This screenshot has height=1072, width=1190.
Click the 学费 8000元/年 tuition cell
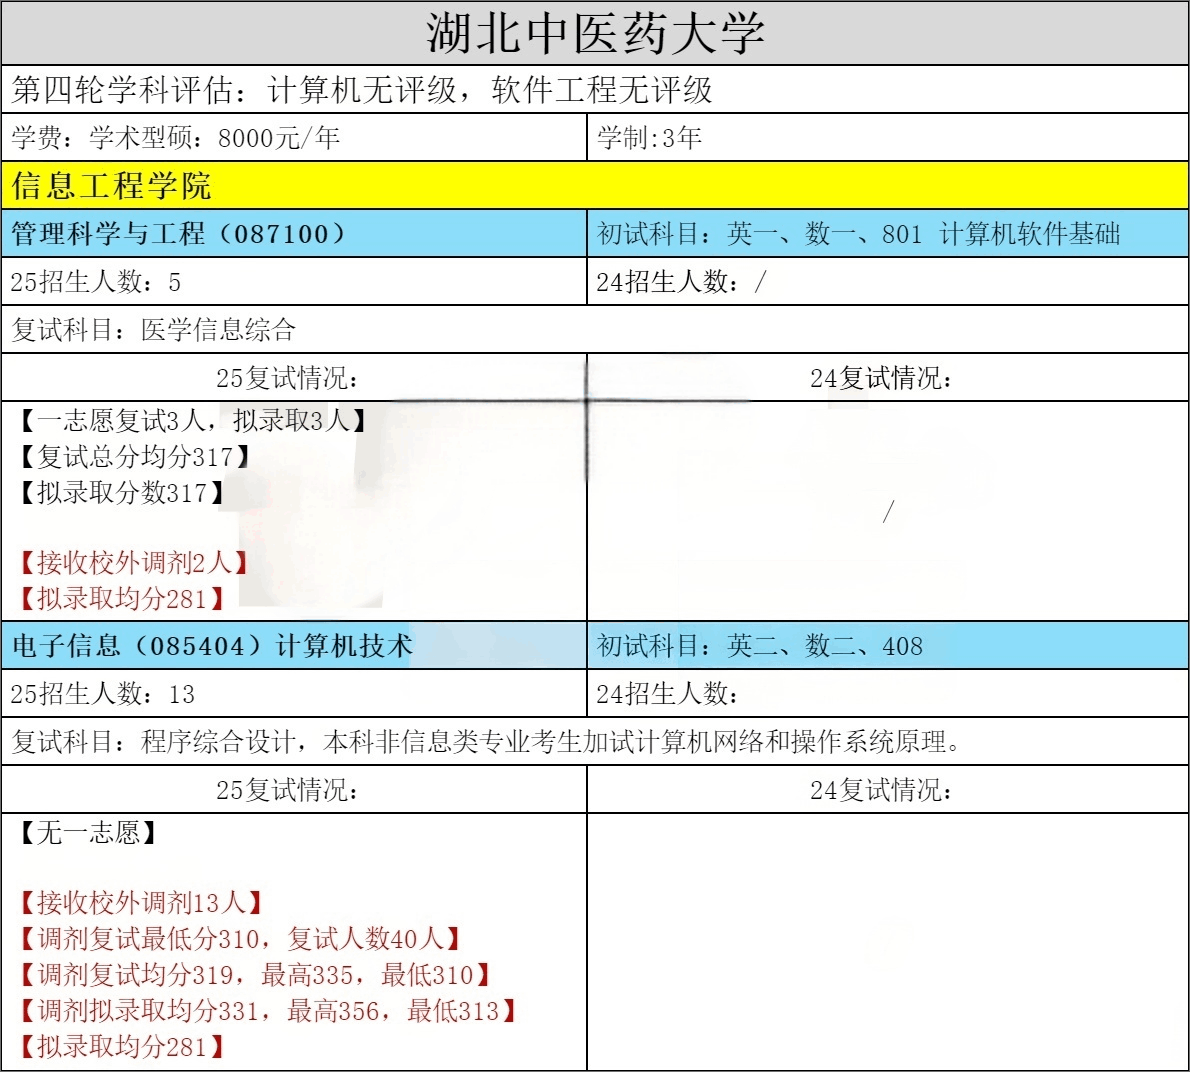click(176, 138)
